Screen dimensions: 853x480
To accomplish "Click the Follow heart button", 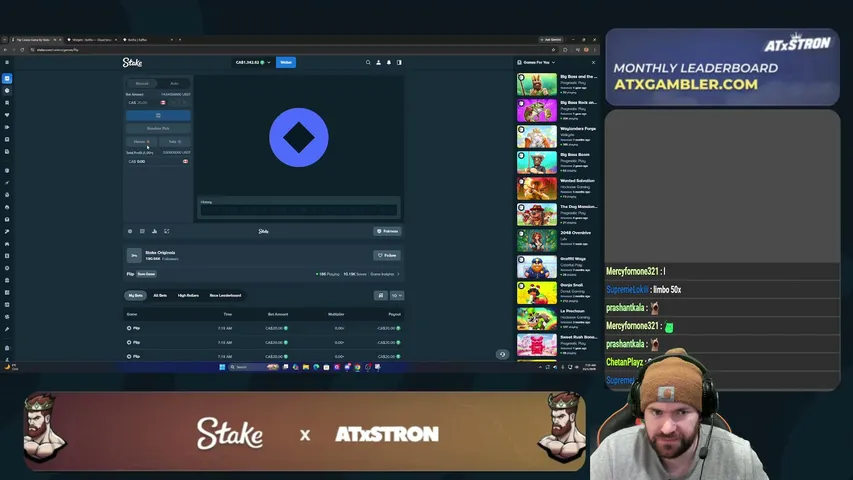I will (387, 255).
